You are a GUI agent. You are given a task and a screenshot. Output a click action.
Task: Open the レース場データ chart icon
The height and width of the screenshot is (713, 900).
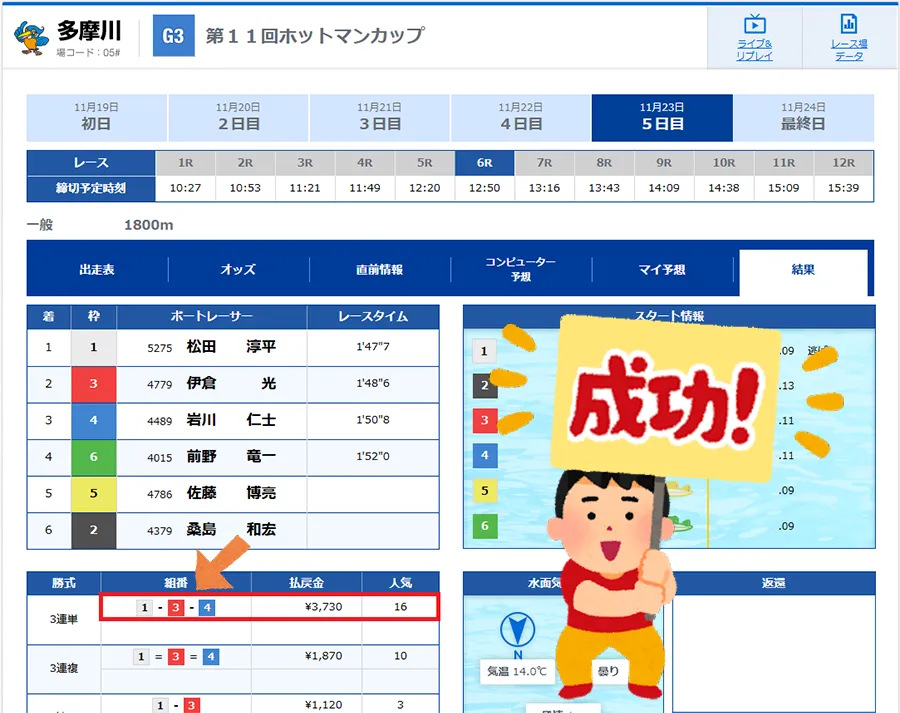[x=848, y=26]
